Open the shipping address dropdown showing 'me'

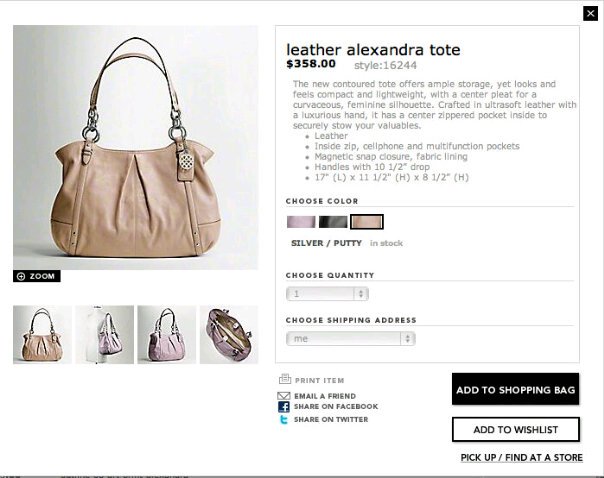pos(351,339)
